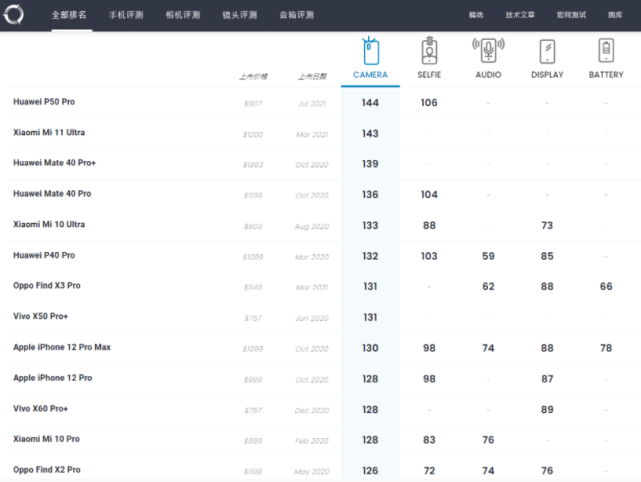Open the 音箱评测 menu item
Viewport: 641px width, 482px height.
[296, 15]
